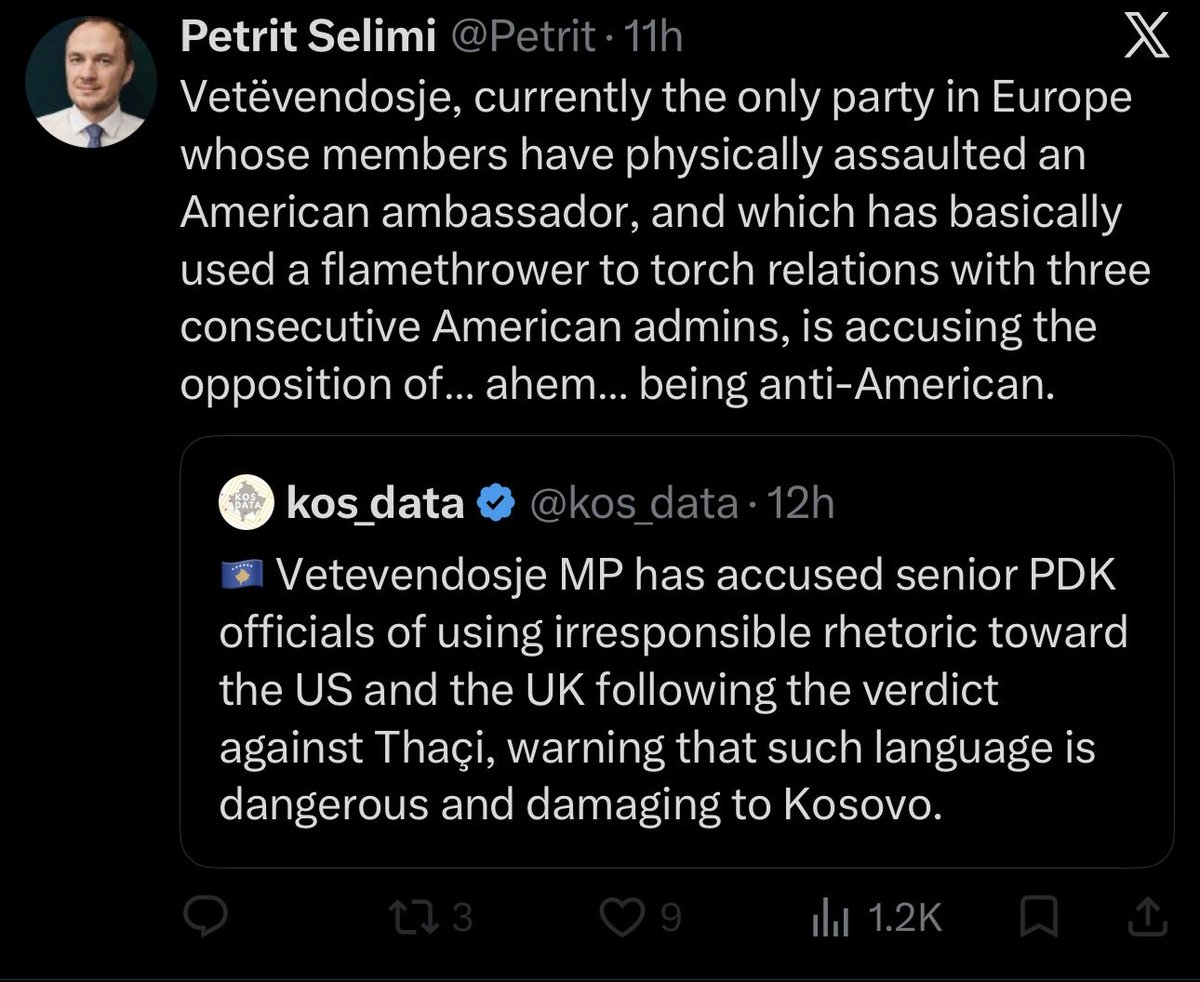Open the @kos_data handle
Viewport: 1200px width, 982px height.
[x=631, y=505]
